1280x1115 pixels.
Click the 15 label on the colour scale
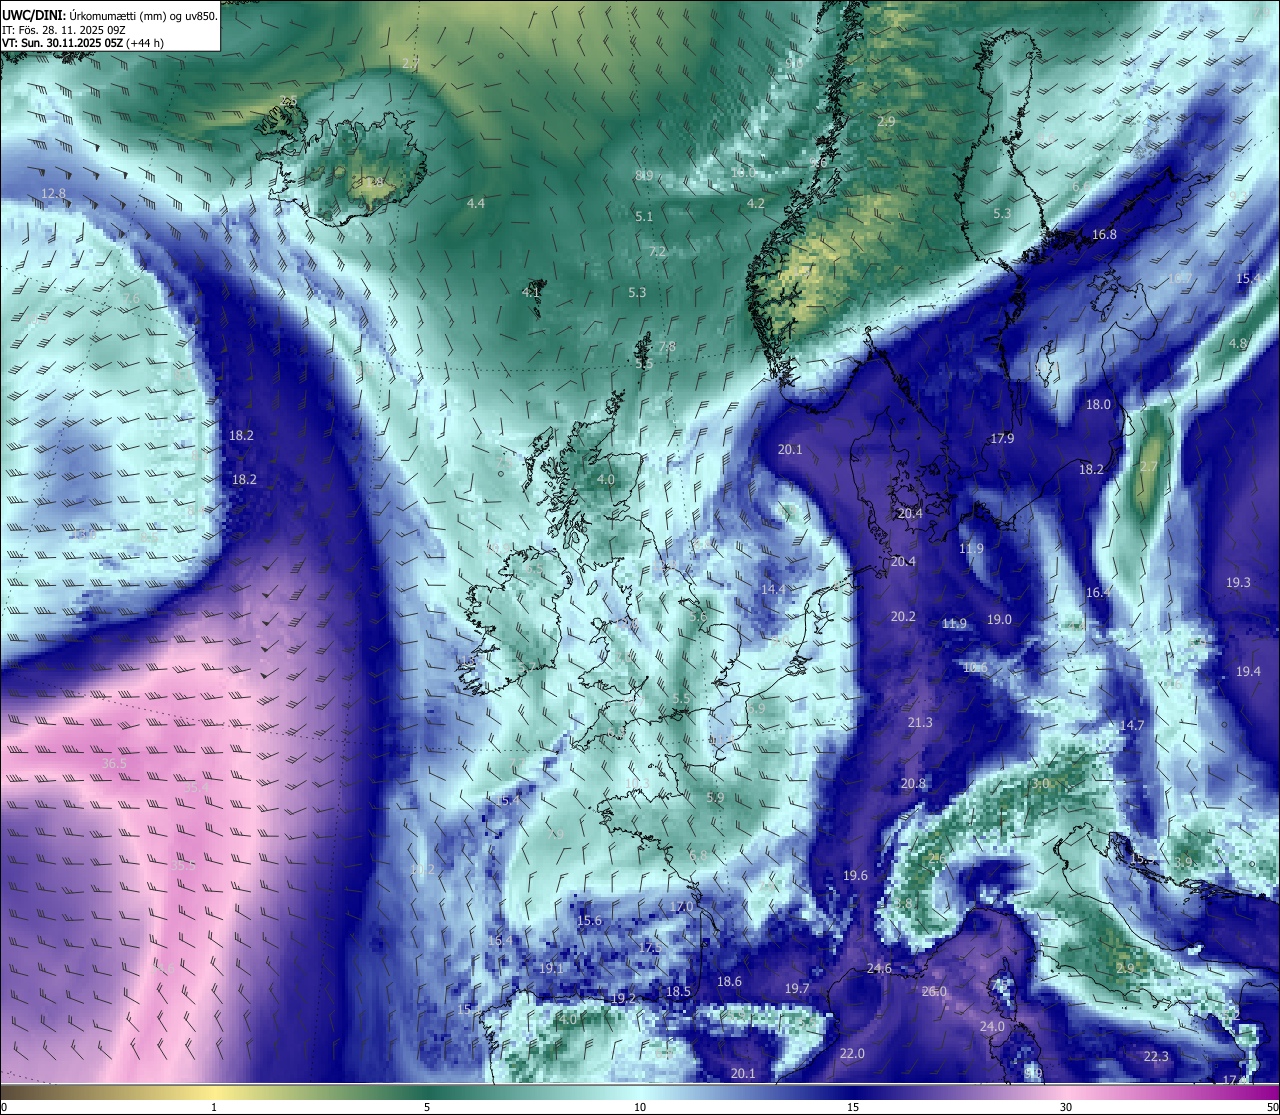point(853,1107)
